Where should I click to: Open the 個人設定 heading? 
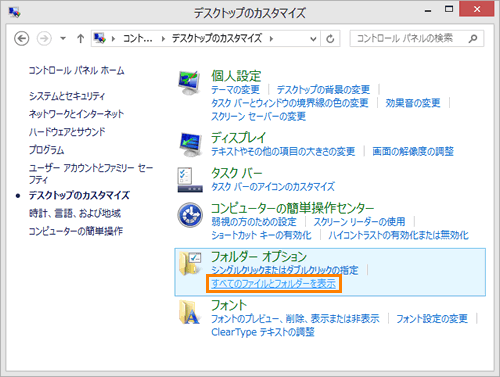236,76
